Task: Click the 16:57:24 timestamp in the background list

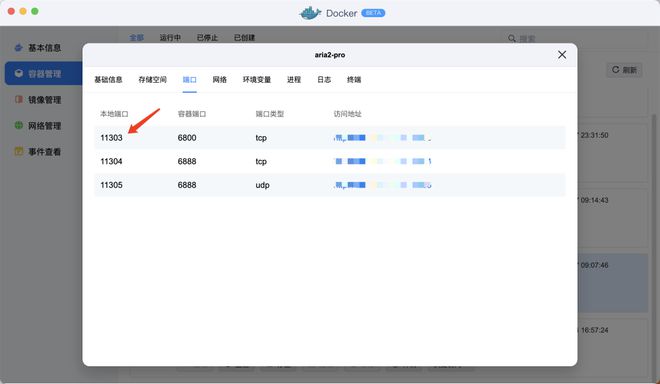Action: (x=594, y=330)
